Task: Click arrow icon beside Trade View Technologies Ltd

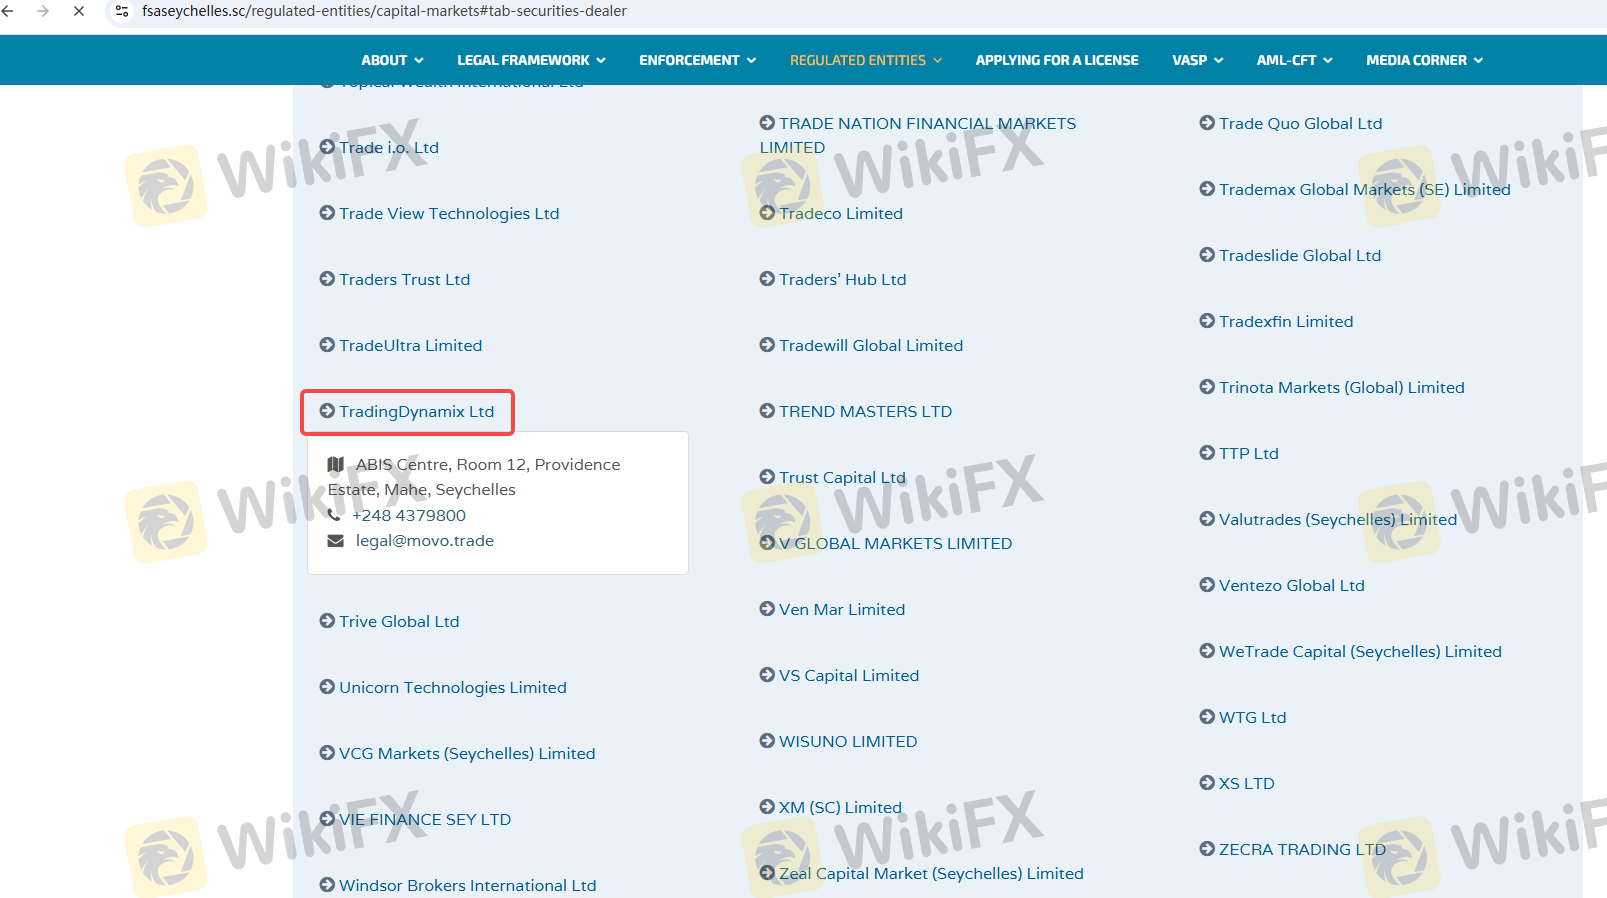Action: tap(327, 213)
